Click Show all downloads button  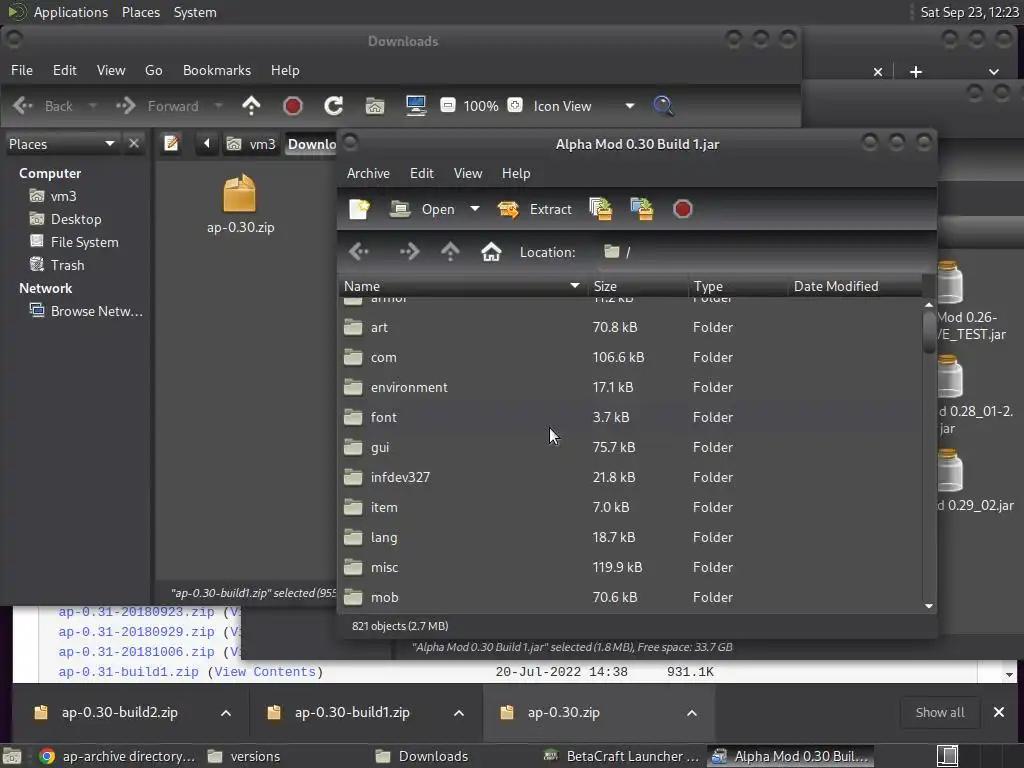(940, 712)
